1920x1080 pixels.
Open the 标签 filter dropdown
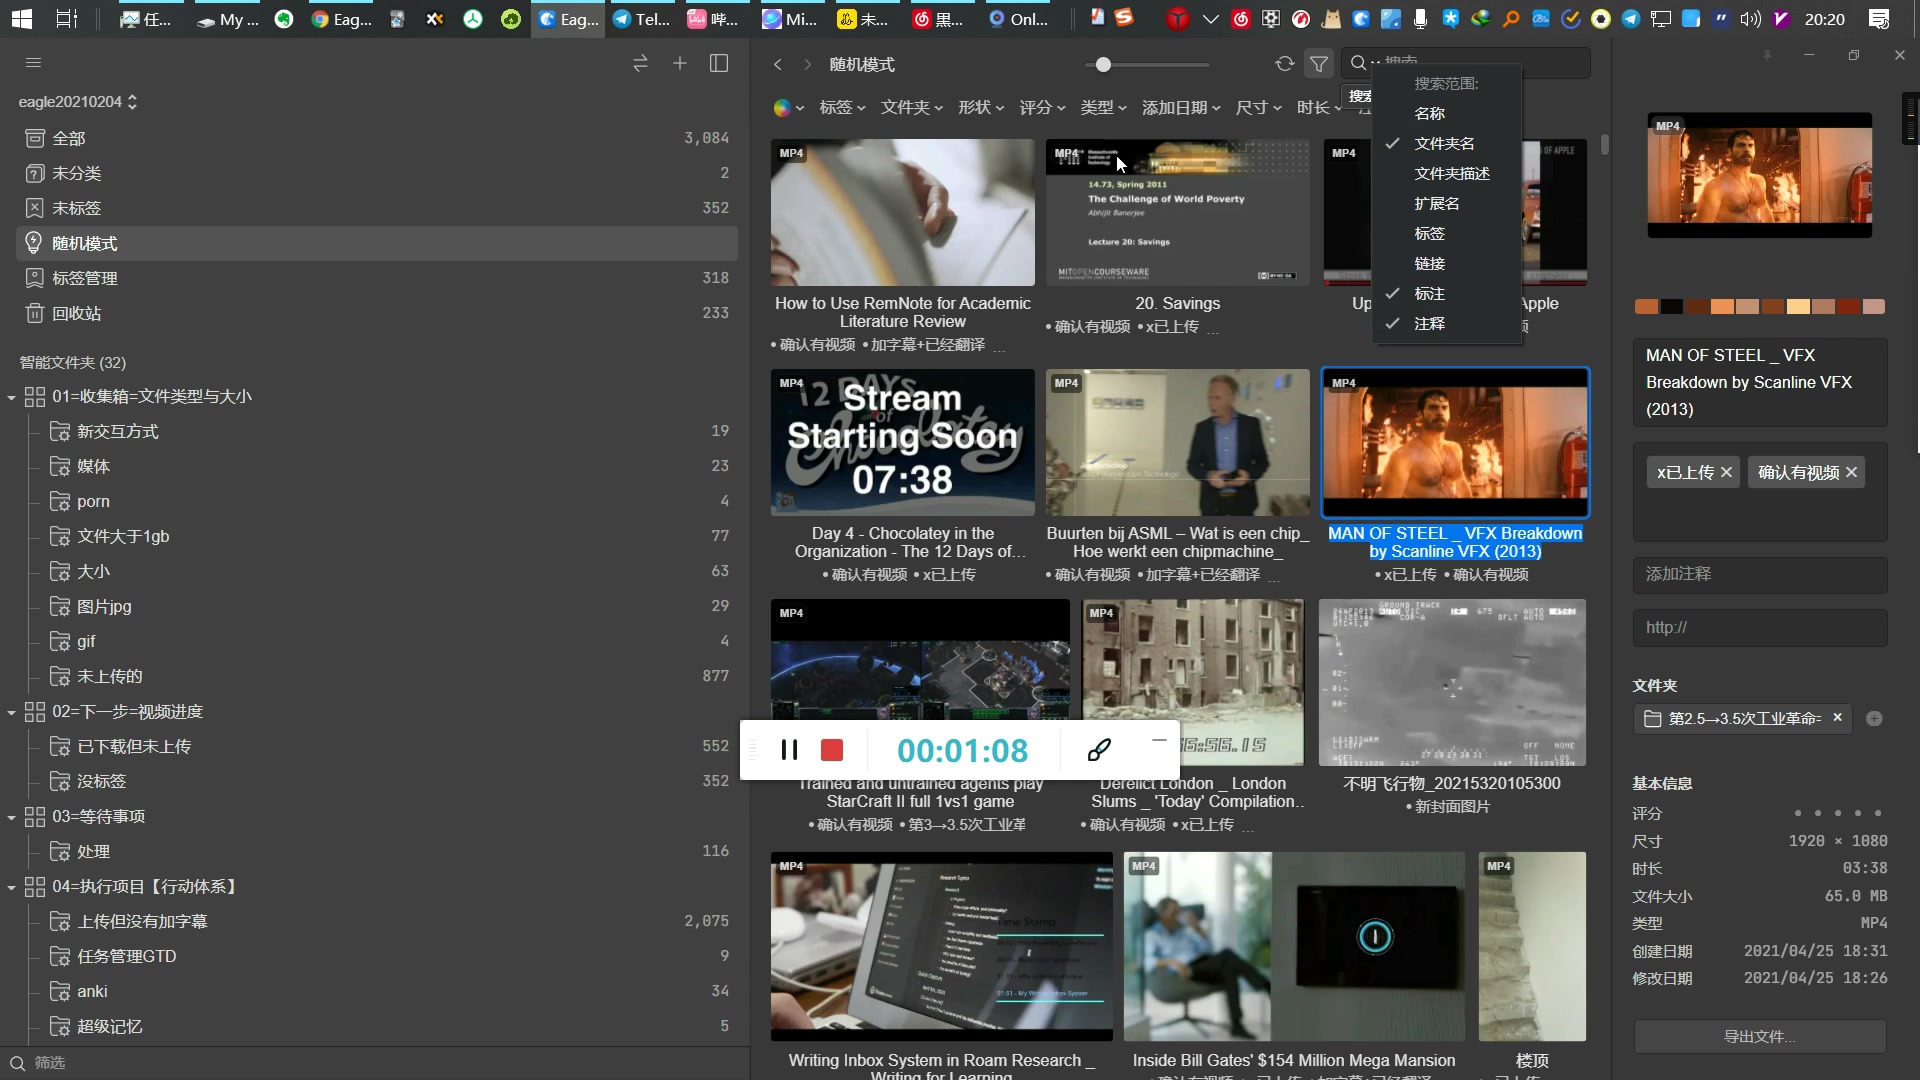(x=842, y=107)
